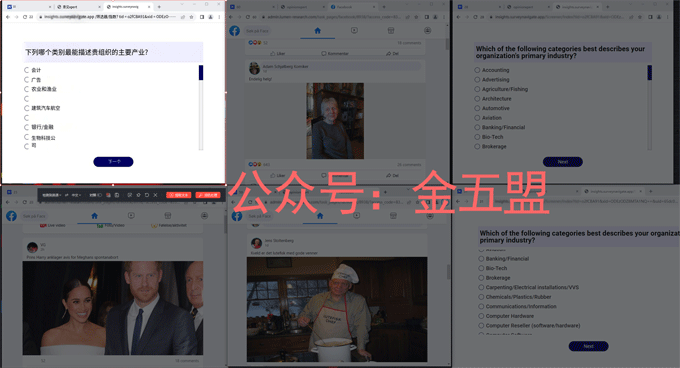Choose Chemicals/Plastics/Rubber radio option
The width and height of the screenshot is (680, 368).
pyautogui.click(x=481, y=297)
